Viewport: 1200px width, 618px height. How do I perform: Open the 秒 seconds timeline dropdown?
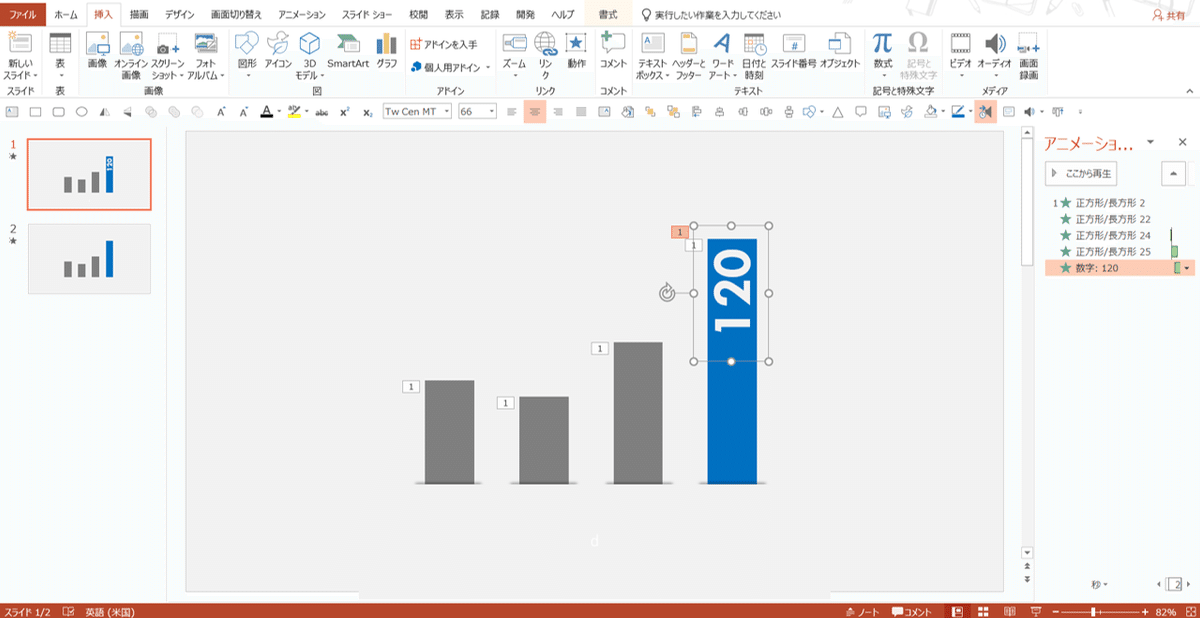pyautogui.click(x=1098, y=584)
